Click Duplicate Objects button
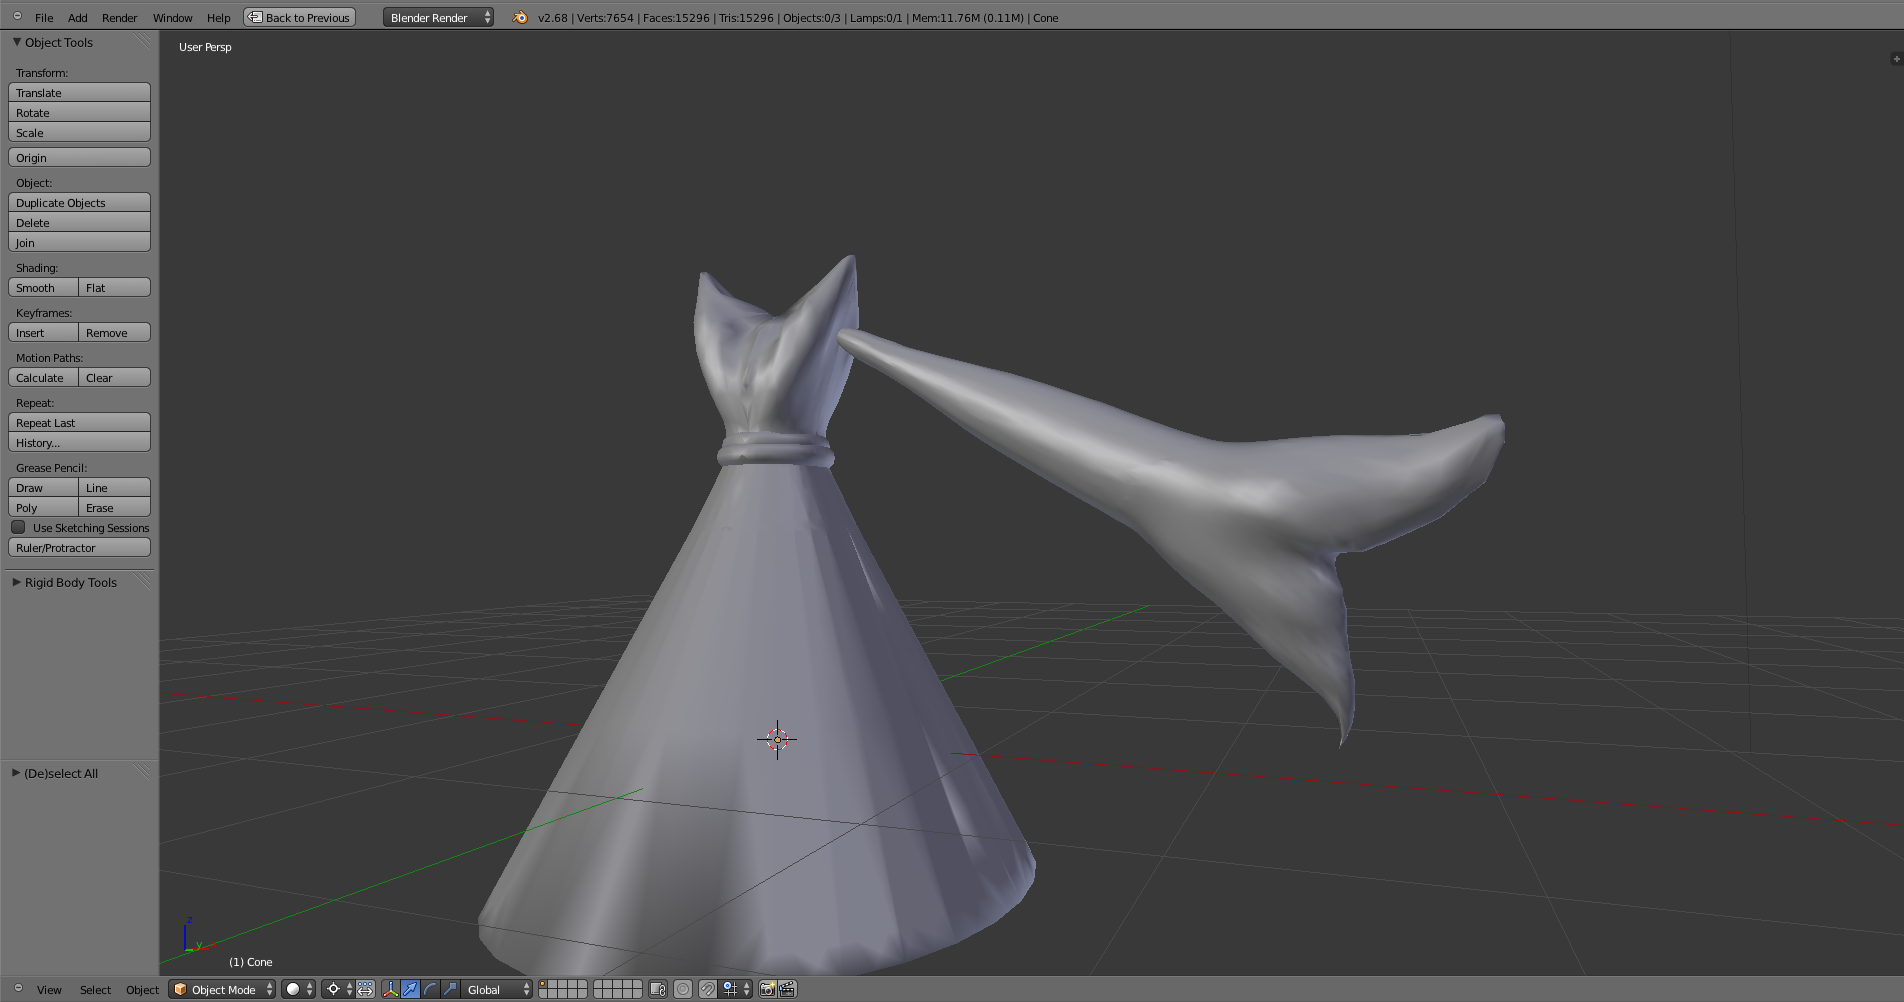This screenshot has height=1002, width=1904. pos(79,202)
